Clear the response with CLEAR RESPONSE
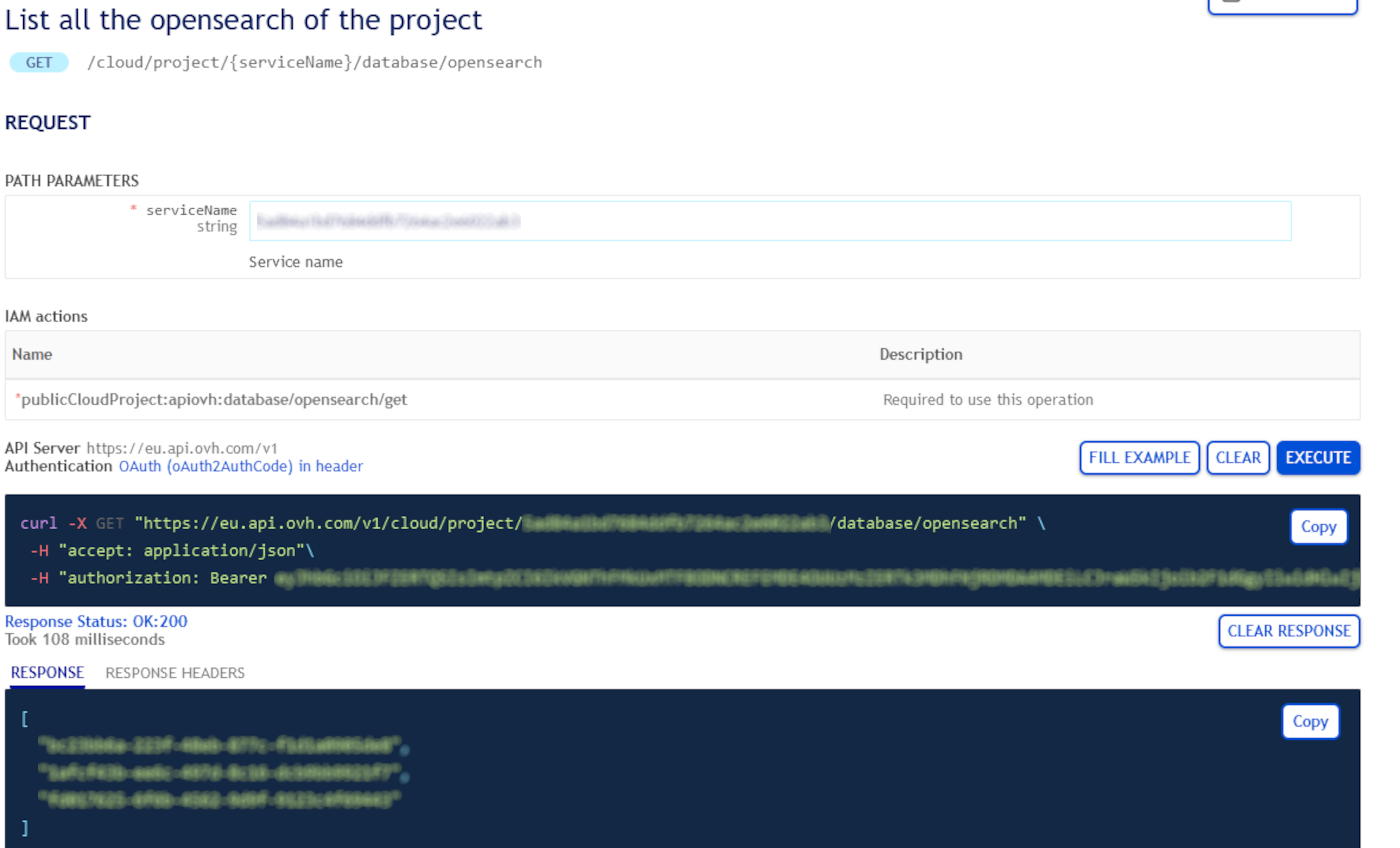The width and height of the screenshot is (1400, 848). (x=1288, y=631)
